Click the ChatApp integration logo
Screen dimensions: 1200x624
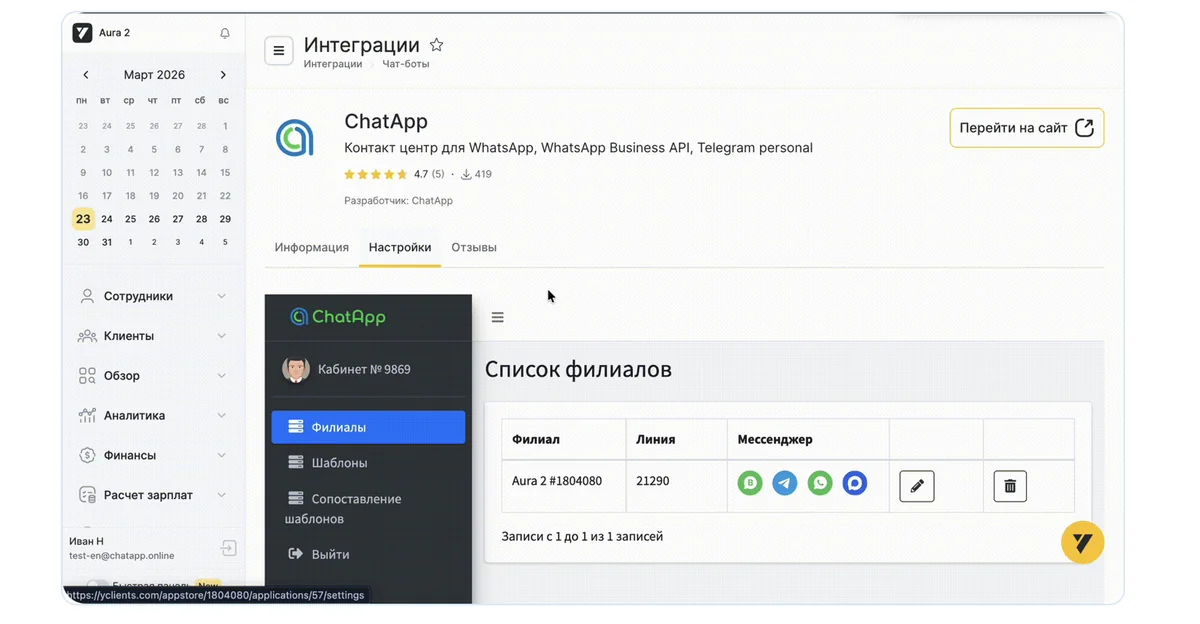coord(295,137)
